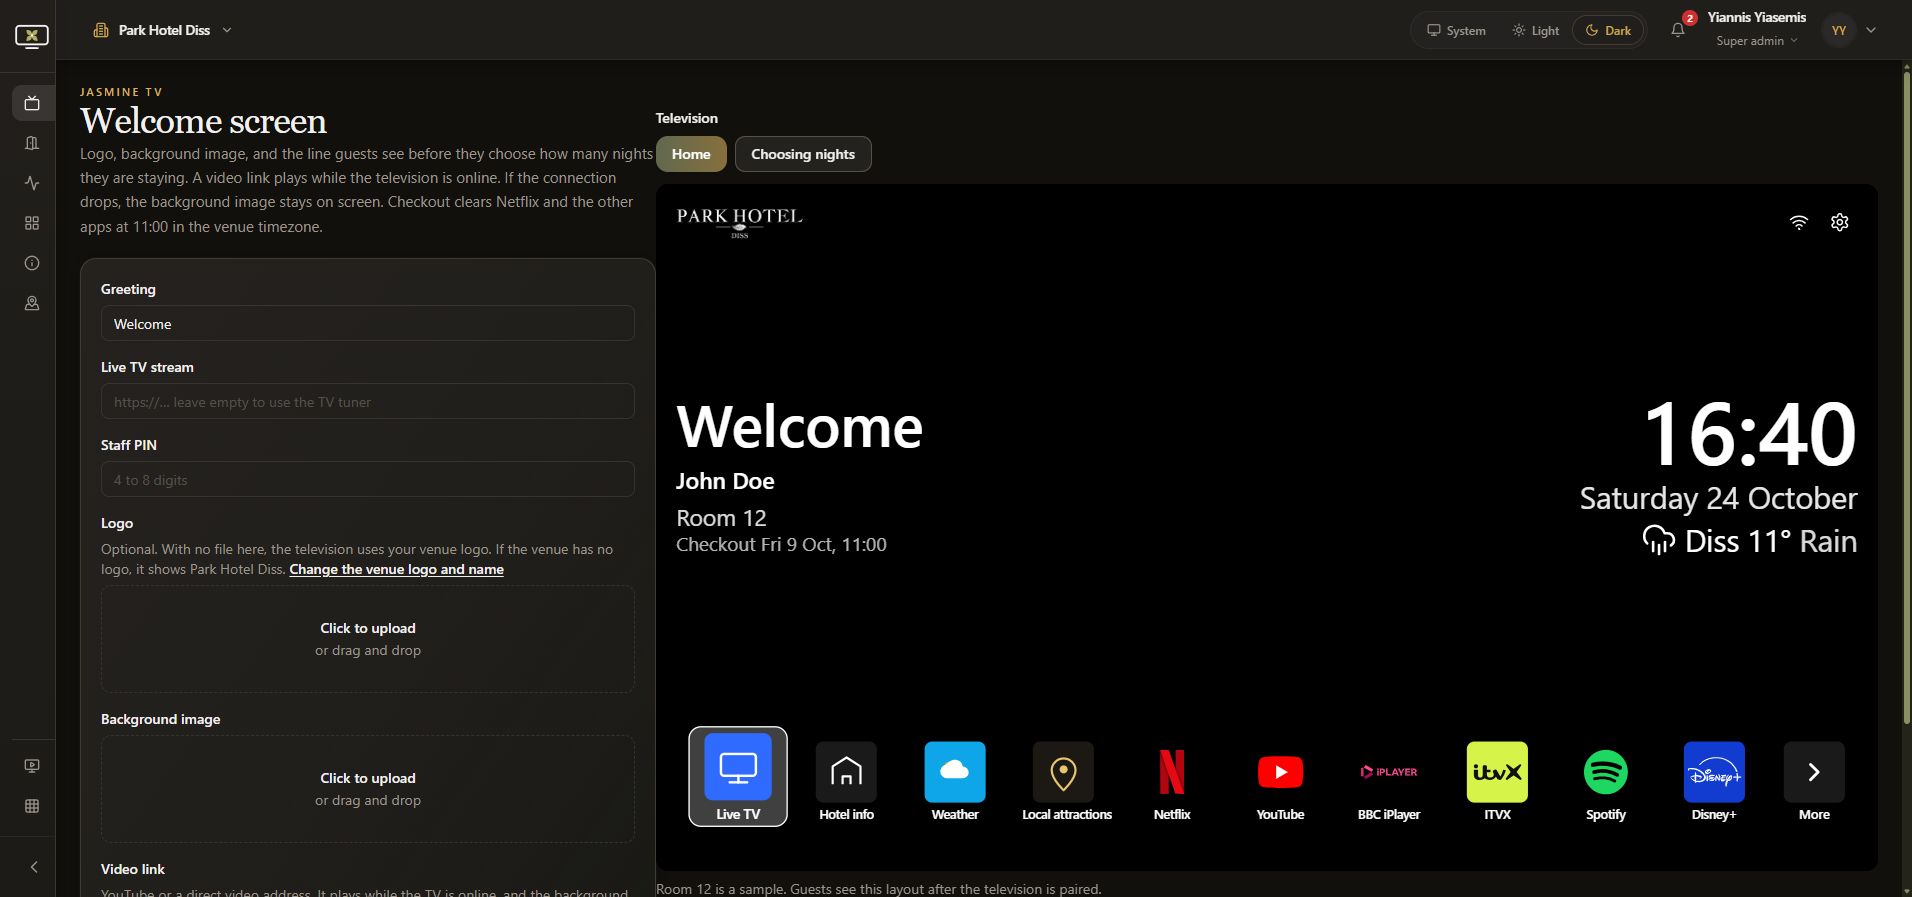Image resolution: width=1912 pixels, height=897 pixels.
Task: Switch theme to System
Action: (x=1456, y=31)
